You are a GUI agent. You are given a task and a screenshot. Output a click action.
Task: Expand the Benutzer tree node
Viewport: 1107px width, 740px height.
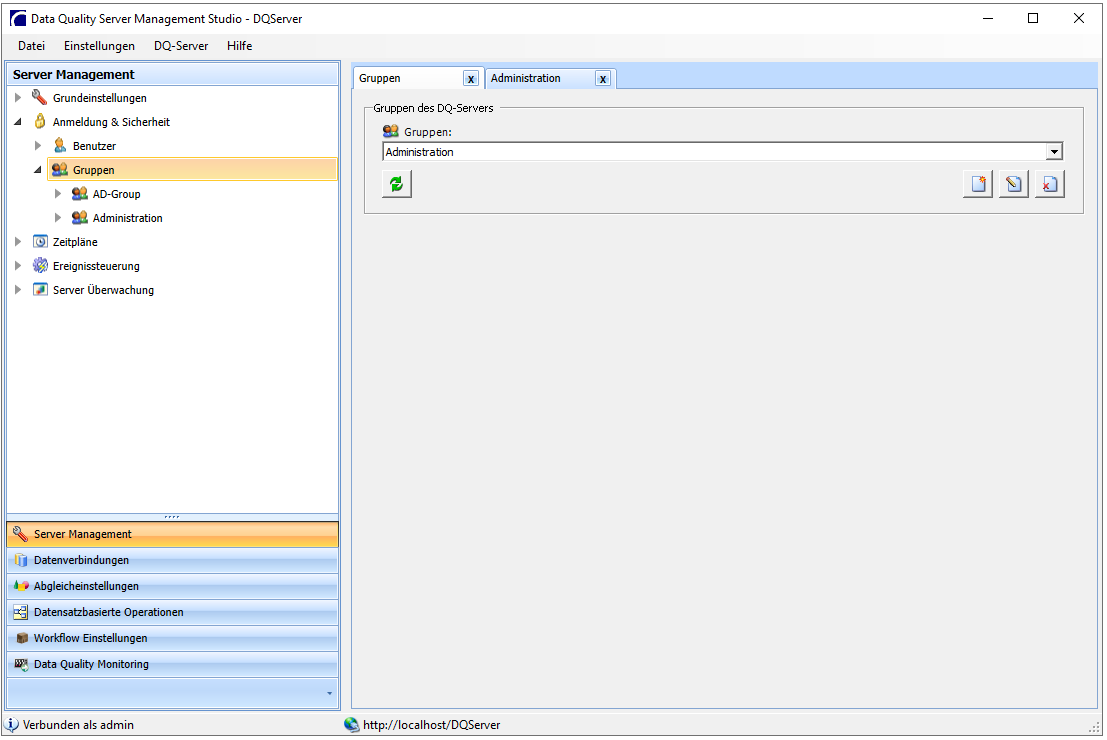pyautogui.click(x=38, y=145)
